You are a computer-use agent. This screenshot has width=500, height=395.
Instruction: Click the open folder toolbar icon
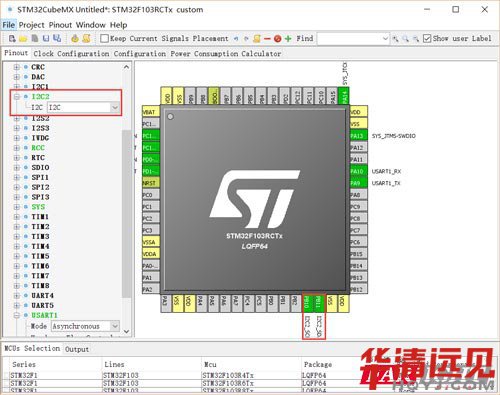pos(23,39)
